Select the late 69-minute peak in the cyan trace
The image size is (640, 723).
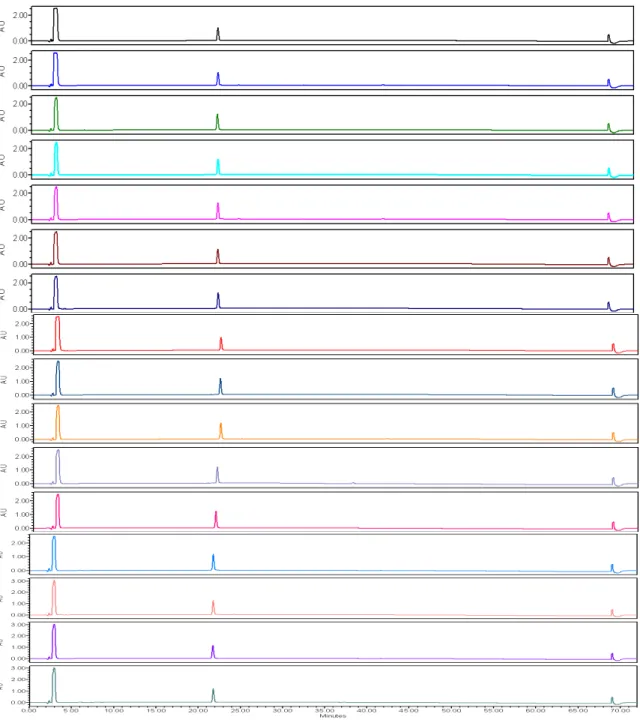609,172
